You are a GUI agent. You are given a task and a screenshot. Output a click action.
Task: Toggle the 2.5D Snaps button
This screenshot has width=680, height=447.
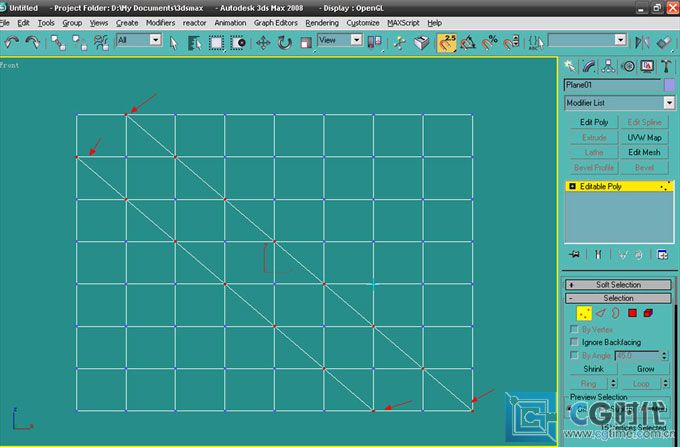(447, 42)
